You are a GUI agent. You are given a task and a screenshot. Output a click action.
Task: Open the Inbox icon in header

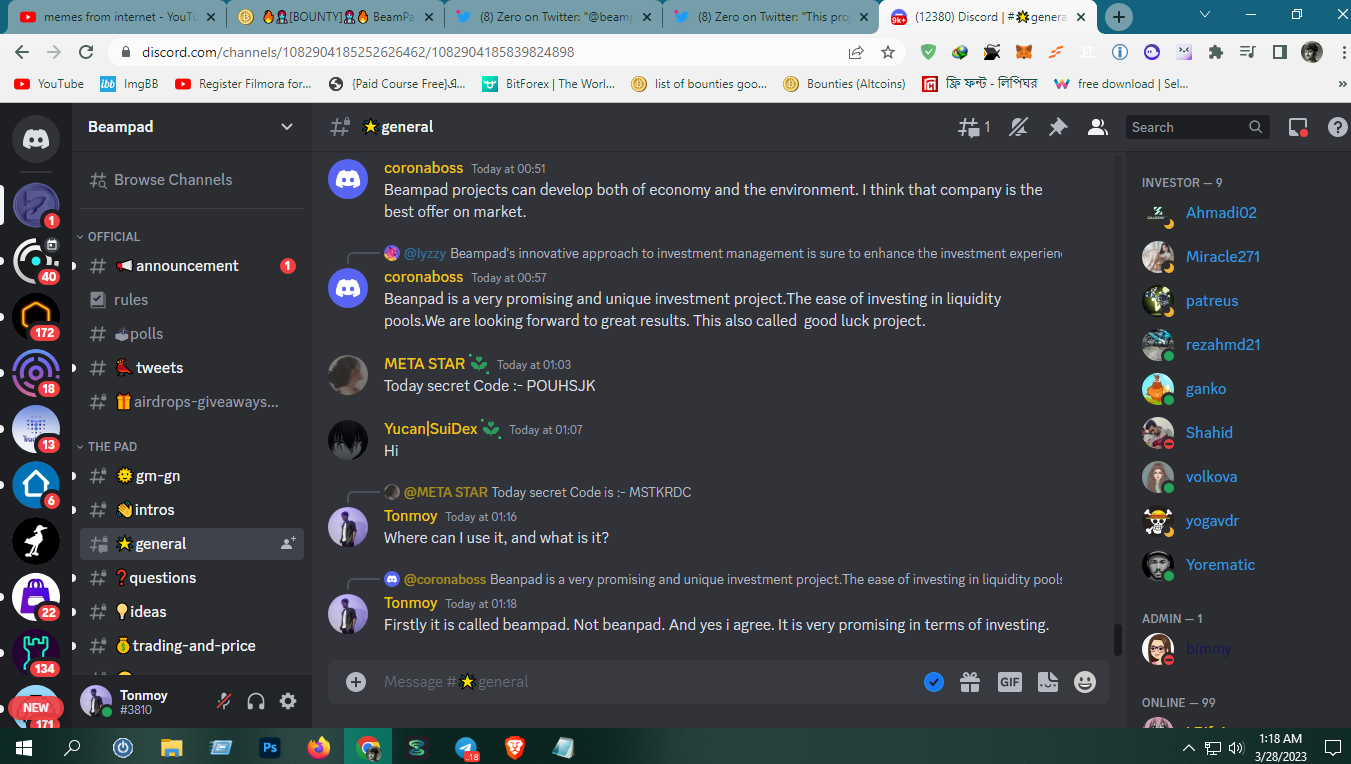1298,127
